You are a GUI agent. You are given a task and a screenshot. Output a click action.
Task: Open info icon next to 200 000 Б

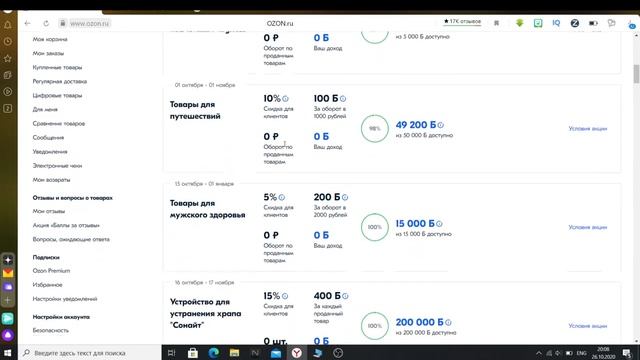448,322
